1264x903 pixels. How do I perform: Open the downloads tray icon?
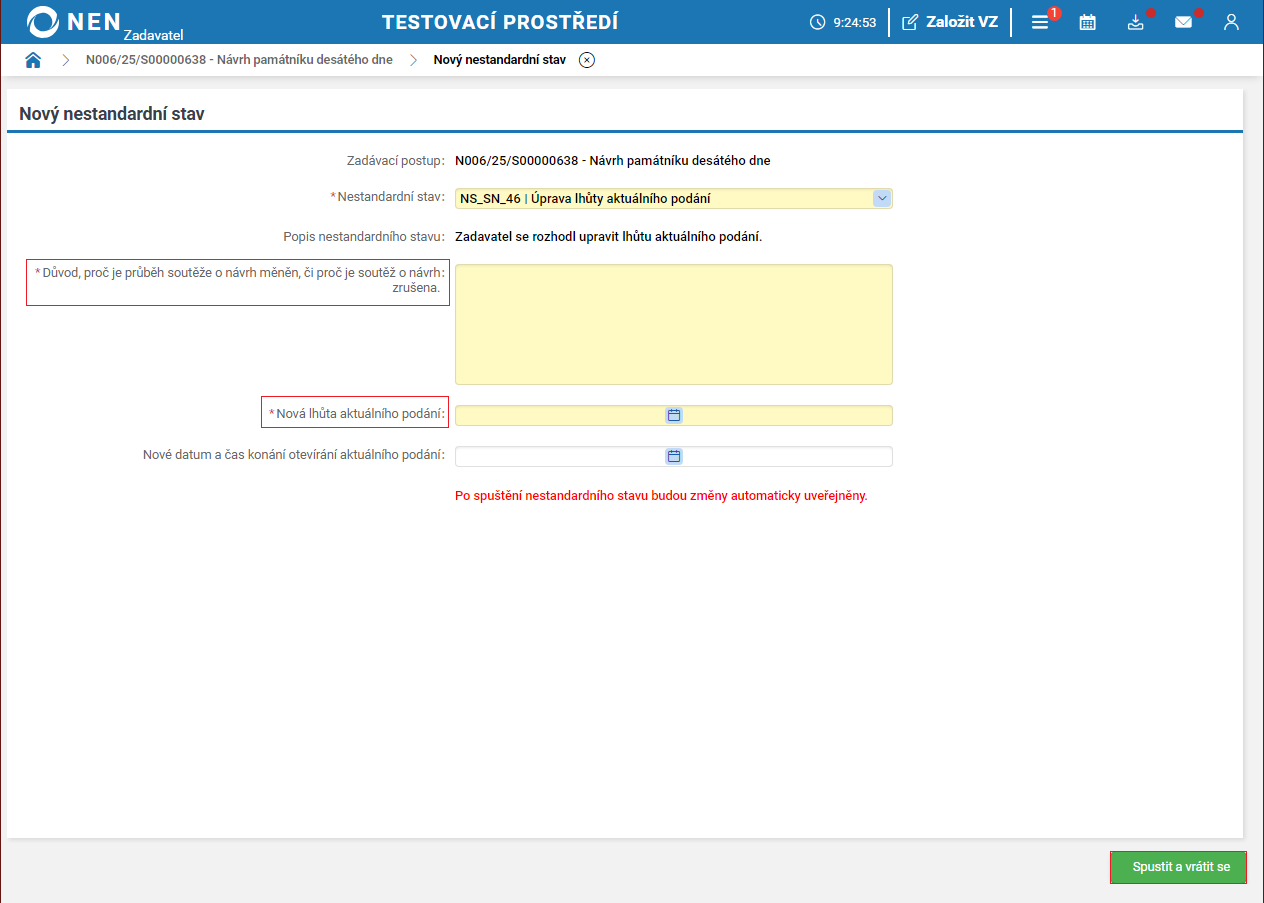click(x=1135, y=22)
